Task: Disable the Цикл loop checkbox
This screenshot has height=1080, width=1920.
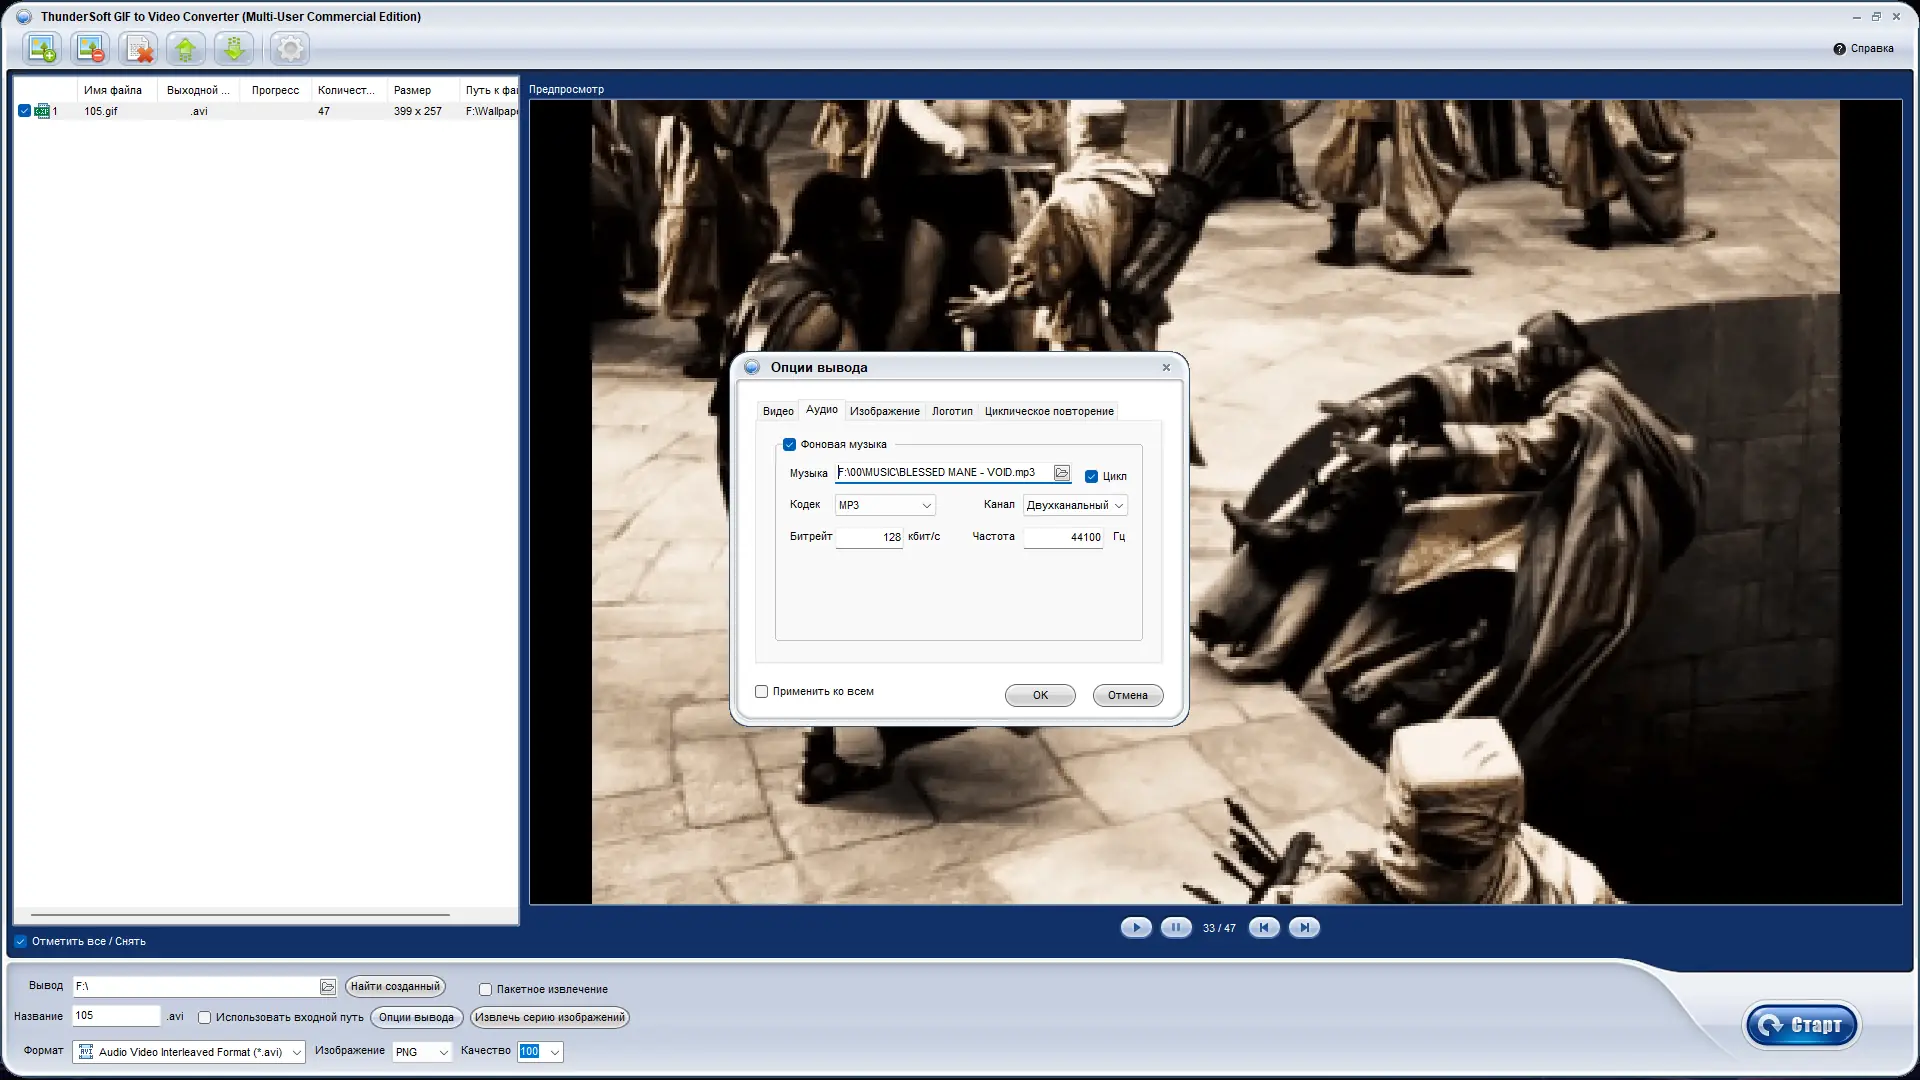Action: point(1091,477)
